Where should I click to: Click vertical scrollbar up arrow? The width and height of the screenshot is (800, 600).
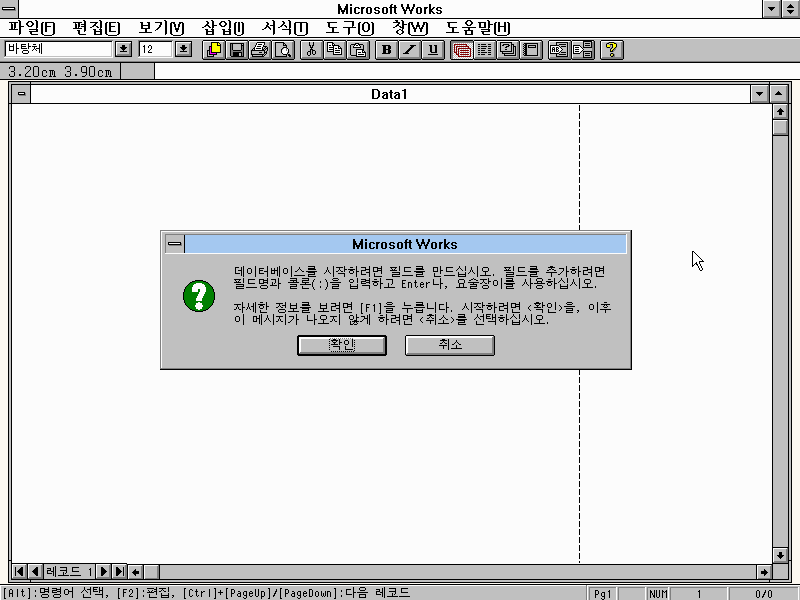pos(780,111)
